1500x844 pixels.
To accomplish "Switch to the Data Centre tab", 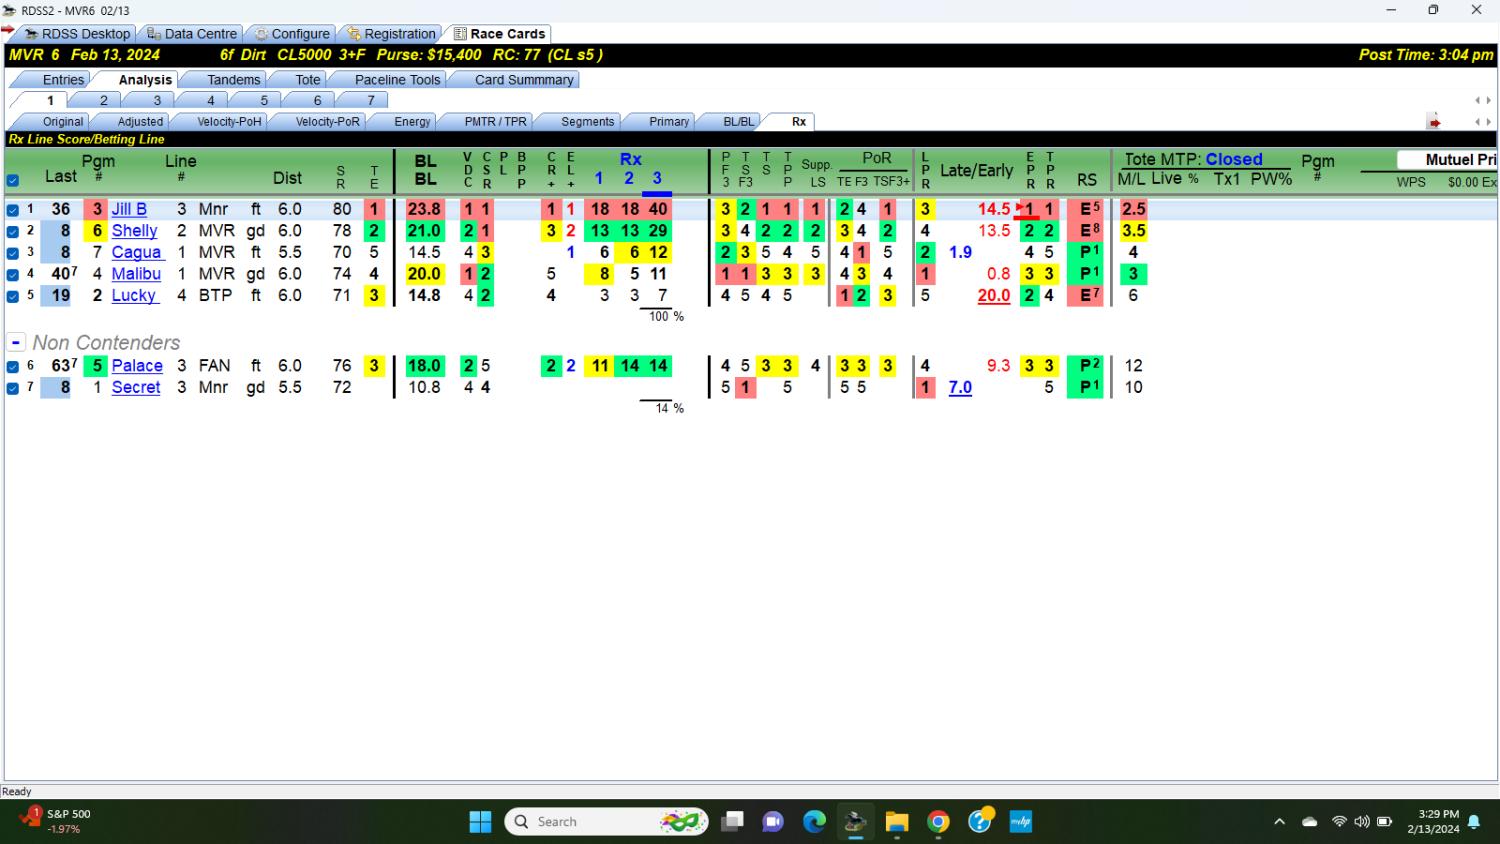I will (x=192, y=34).
